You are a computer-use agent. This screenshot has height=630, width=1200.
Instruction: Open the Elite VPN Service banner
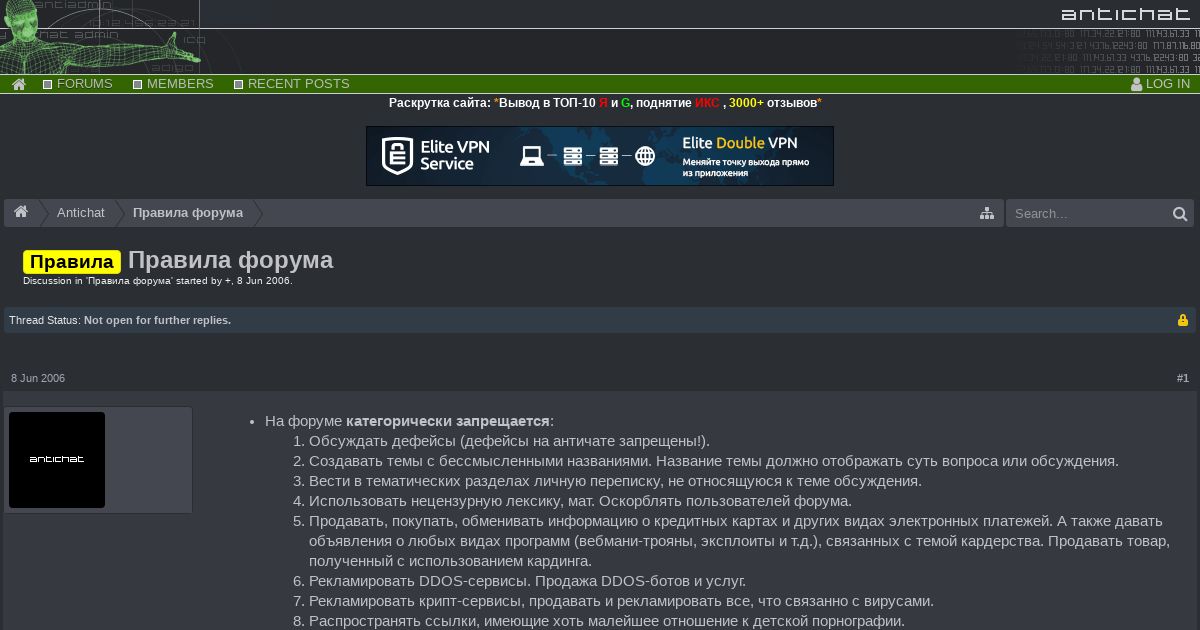click(600, 156)
